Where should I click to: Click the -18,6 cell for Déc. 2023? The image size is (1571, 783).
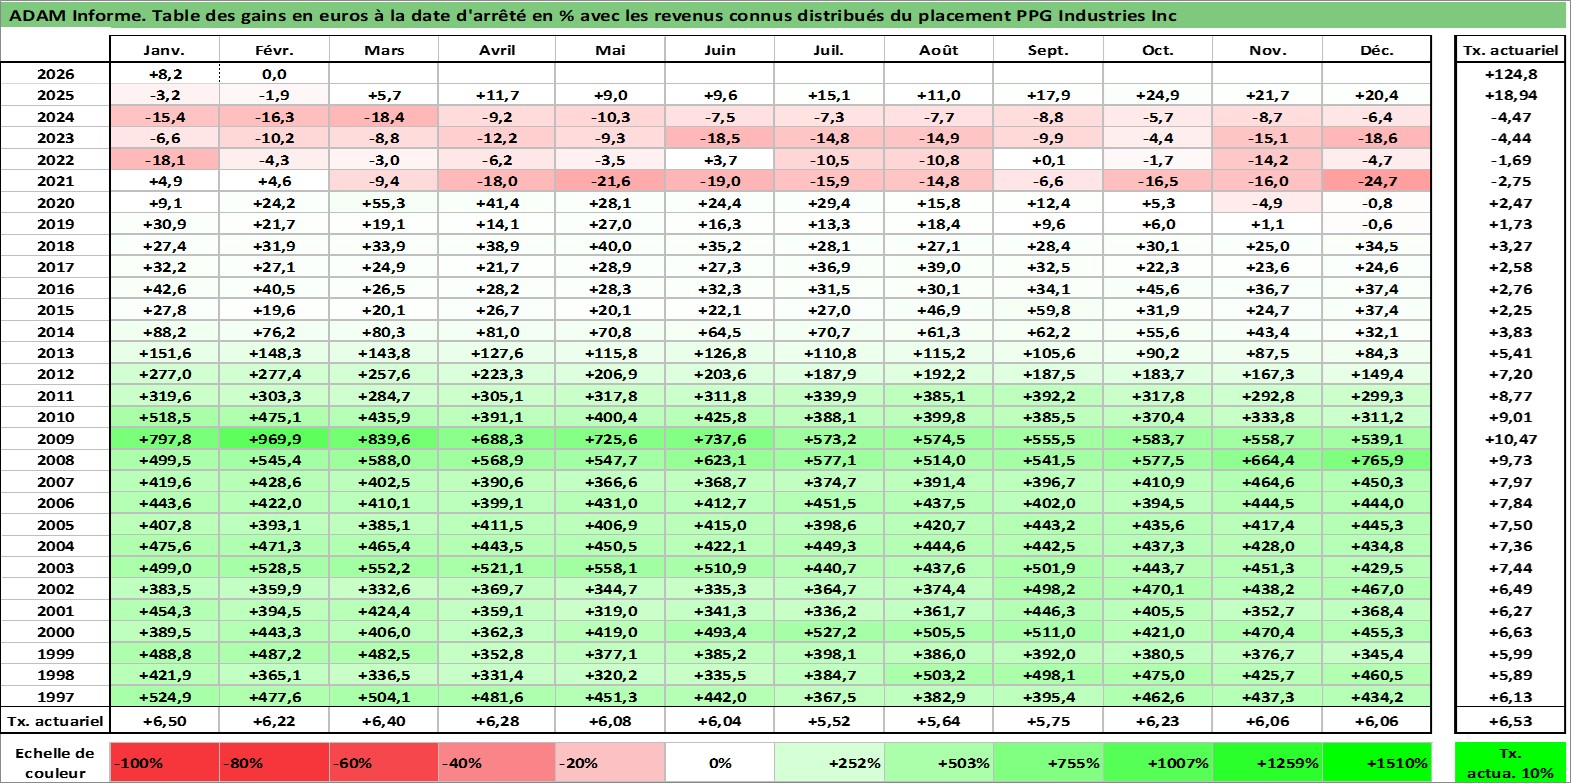coord(1377,138)
